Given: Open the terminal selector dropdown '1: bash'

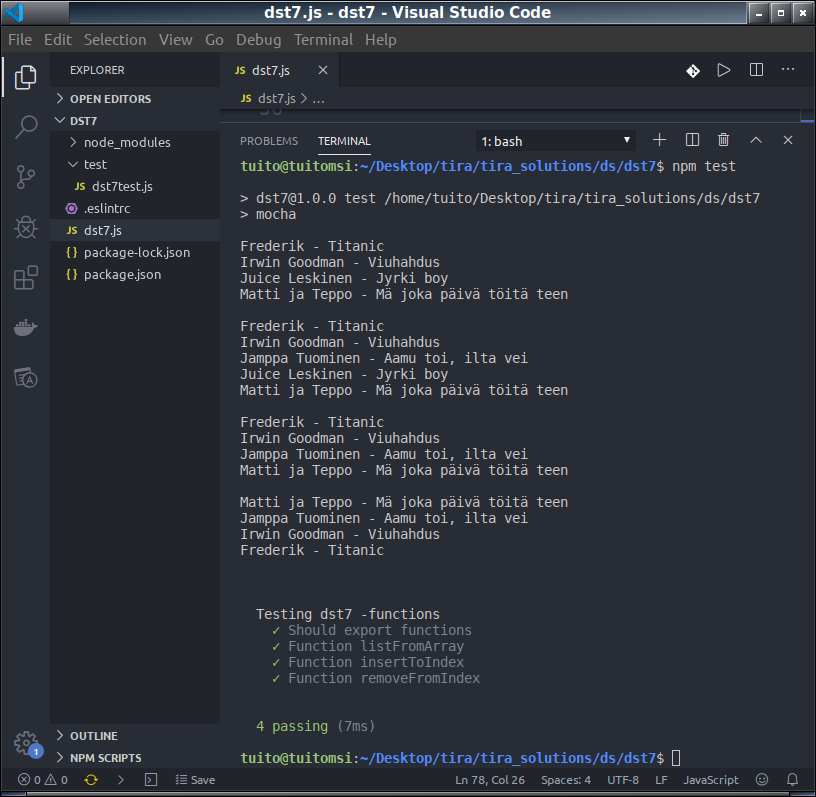Looking at the screenshot, I should point(555,141).
